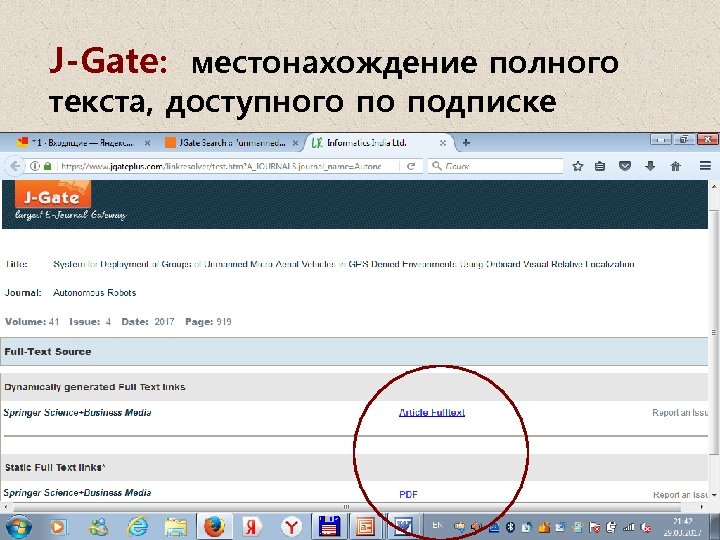Image resolution: width=720 pixels, height=540 pixels.
Task: Select the article title text
Action: point(343,264)
